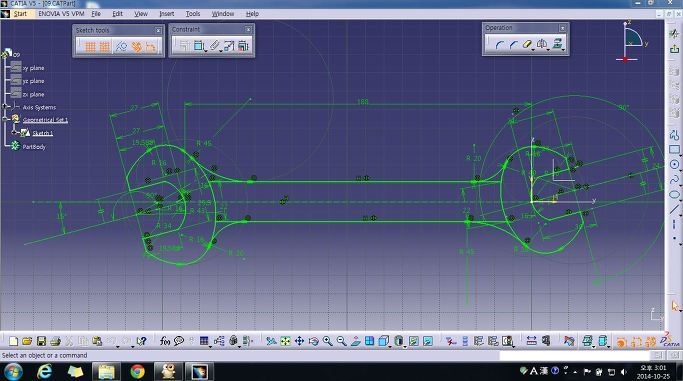Click the Print icon
Screen dimensions: 683x381
[55, 341]
